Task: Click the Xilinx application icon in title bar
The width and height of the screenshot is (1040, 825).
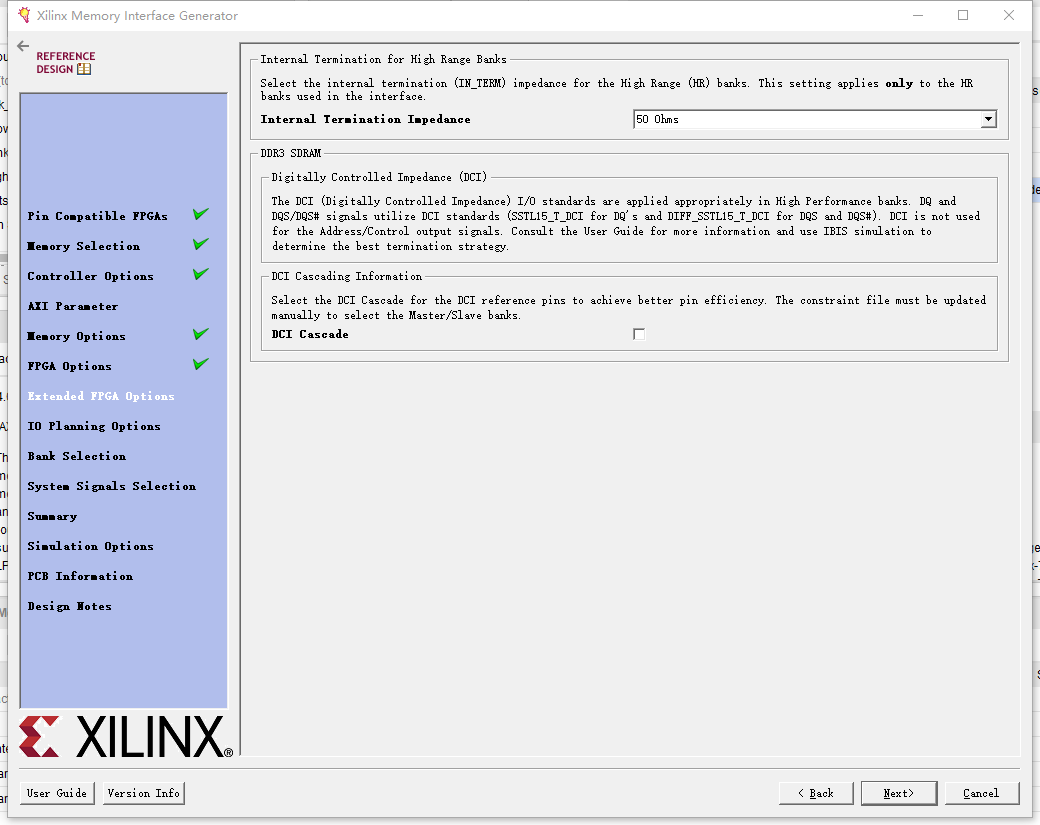Action: point(24,15)
